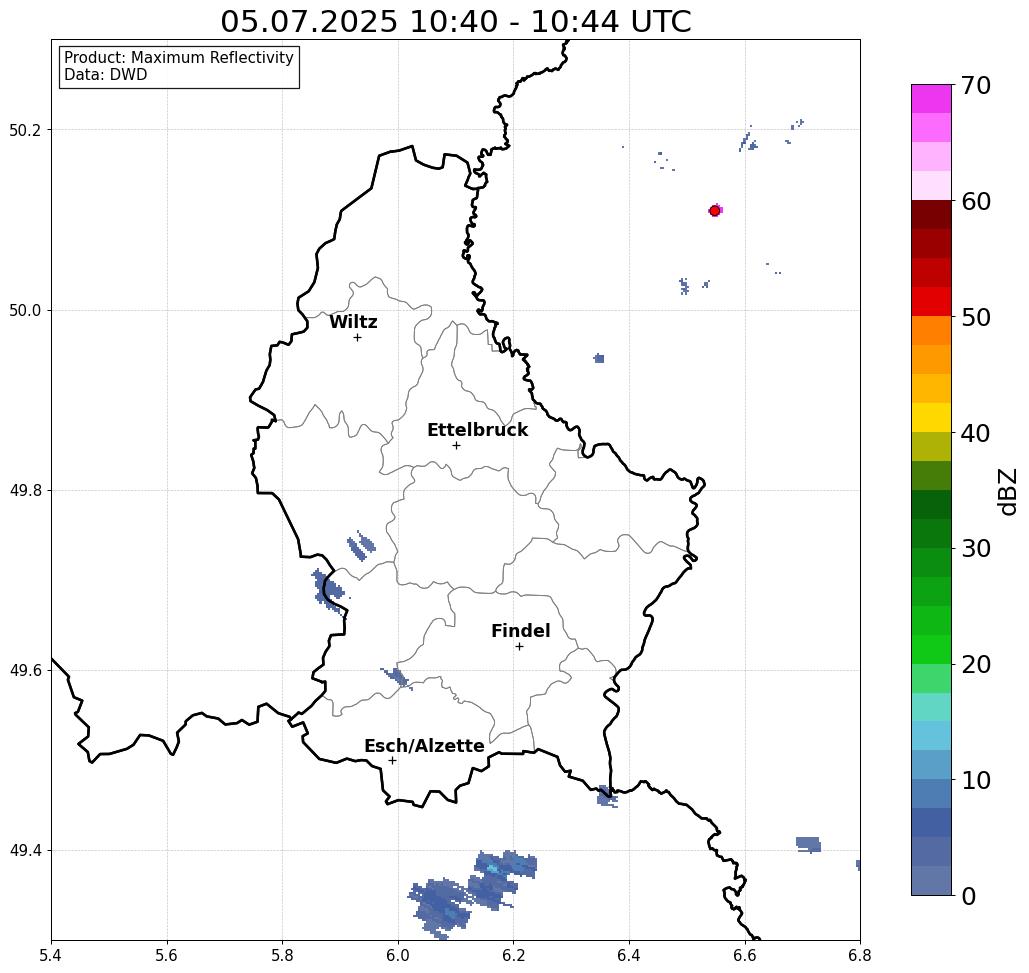Click the colorbar tick label 60

pyautogui.click(x=976, y=201)
